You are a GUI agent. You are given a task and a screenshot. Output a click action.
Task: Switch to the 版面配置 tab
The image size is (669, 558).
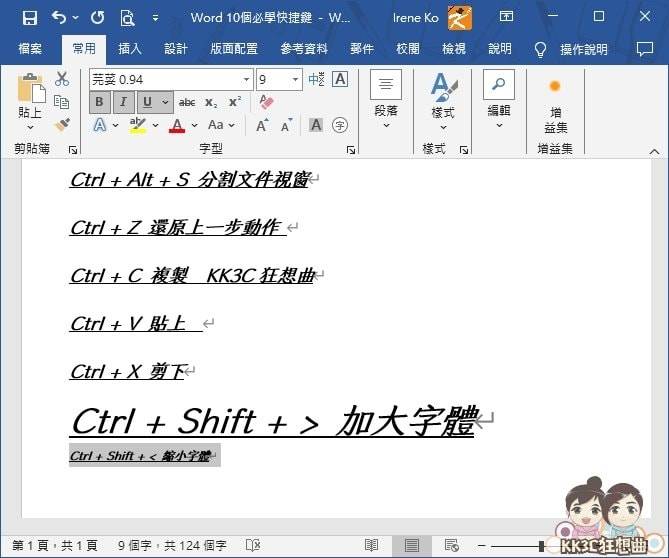pos(234,49)
